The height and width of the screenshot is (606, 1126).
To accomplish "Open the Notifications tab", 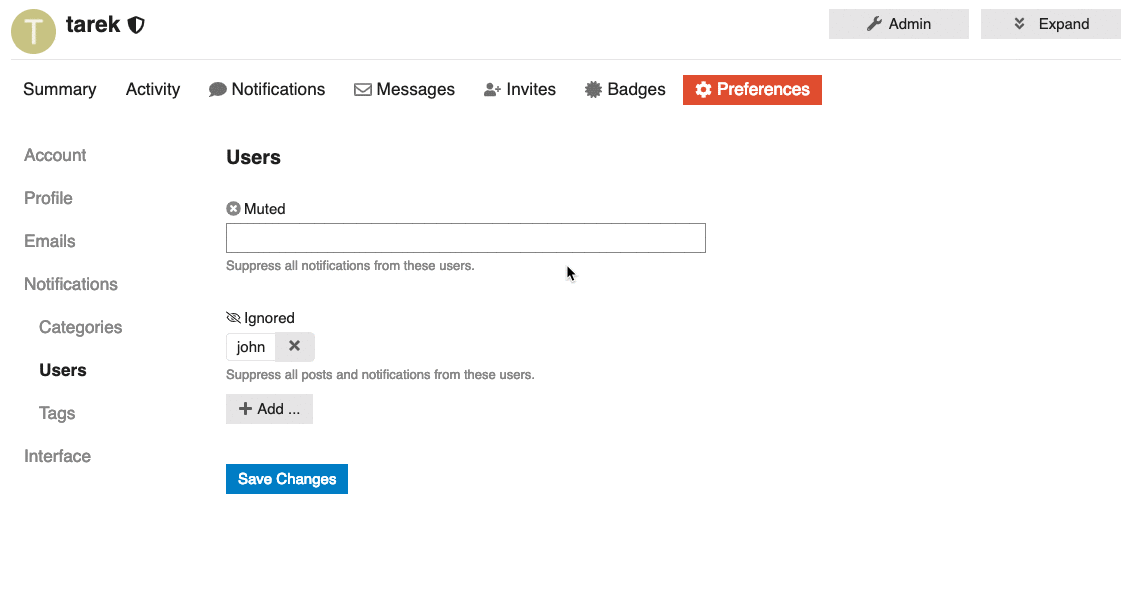I will [267, 89].
